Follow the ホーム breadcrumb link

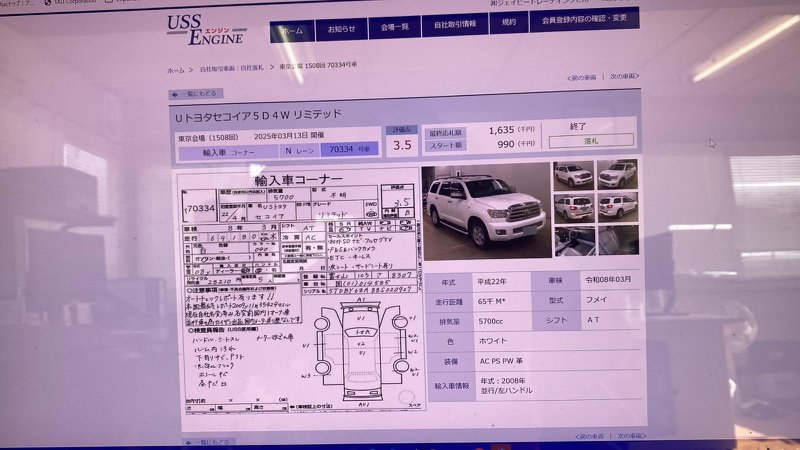coord(176,70)
